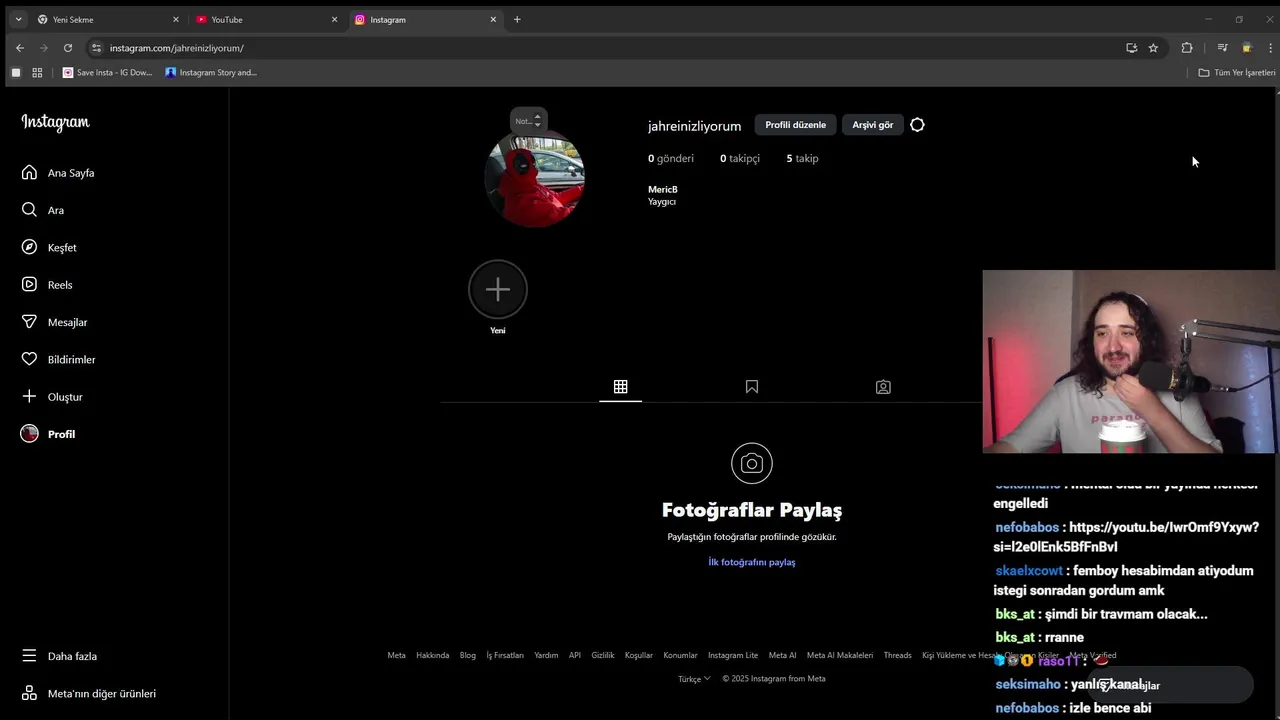Open the Türkçe language dropdown
The height and width of the screenshot is (720, 1280).
tap(694, 679)
